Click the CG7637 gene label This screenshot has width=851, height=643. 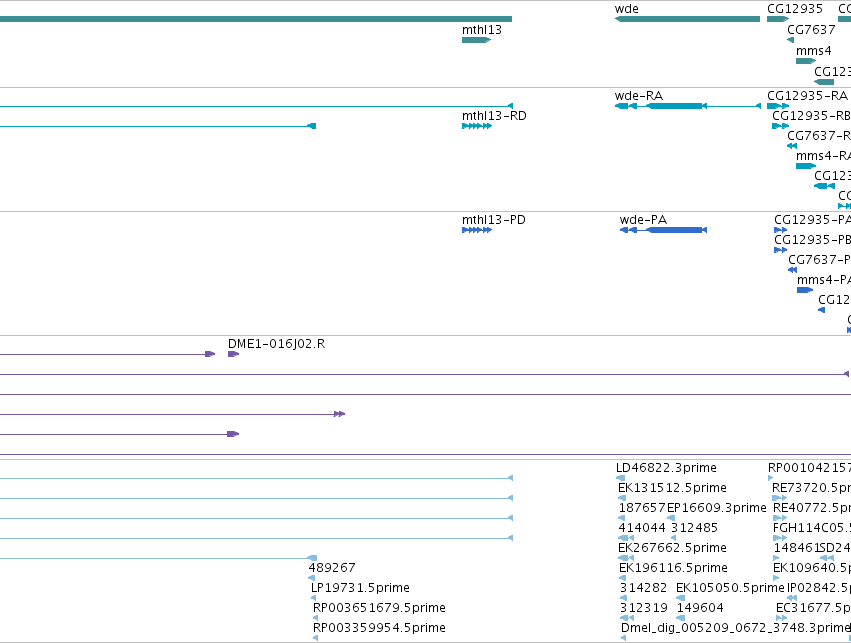(811, 30)
